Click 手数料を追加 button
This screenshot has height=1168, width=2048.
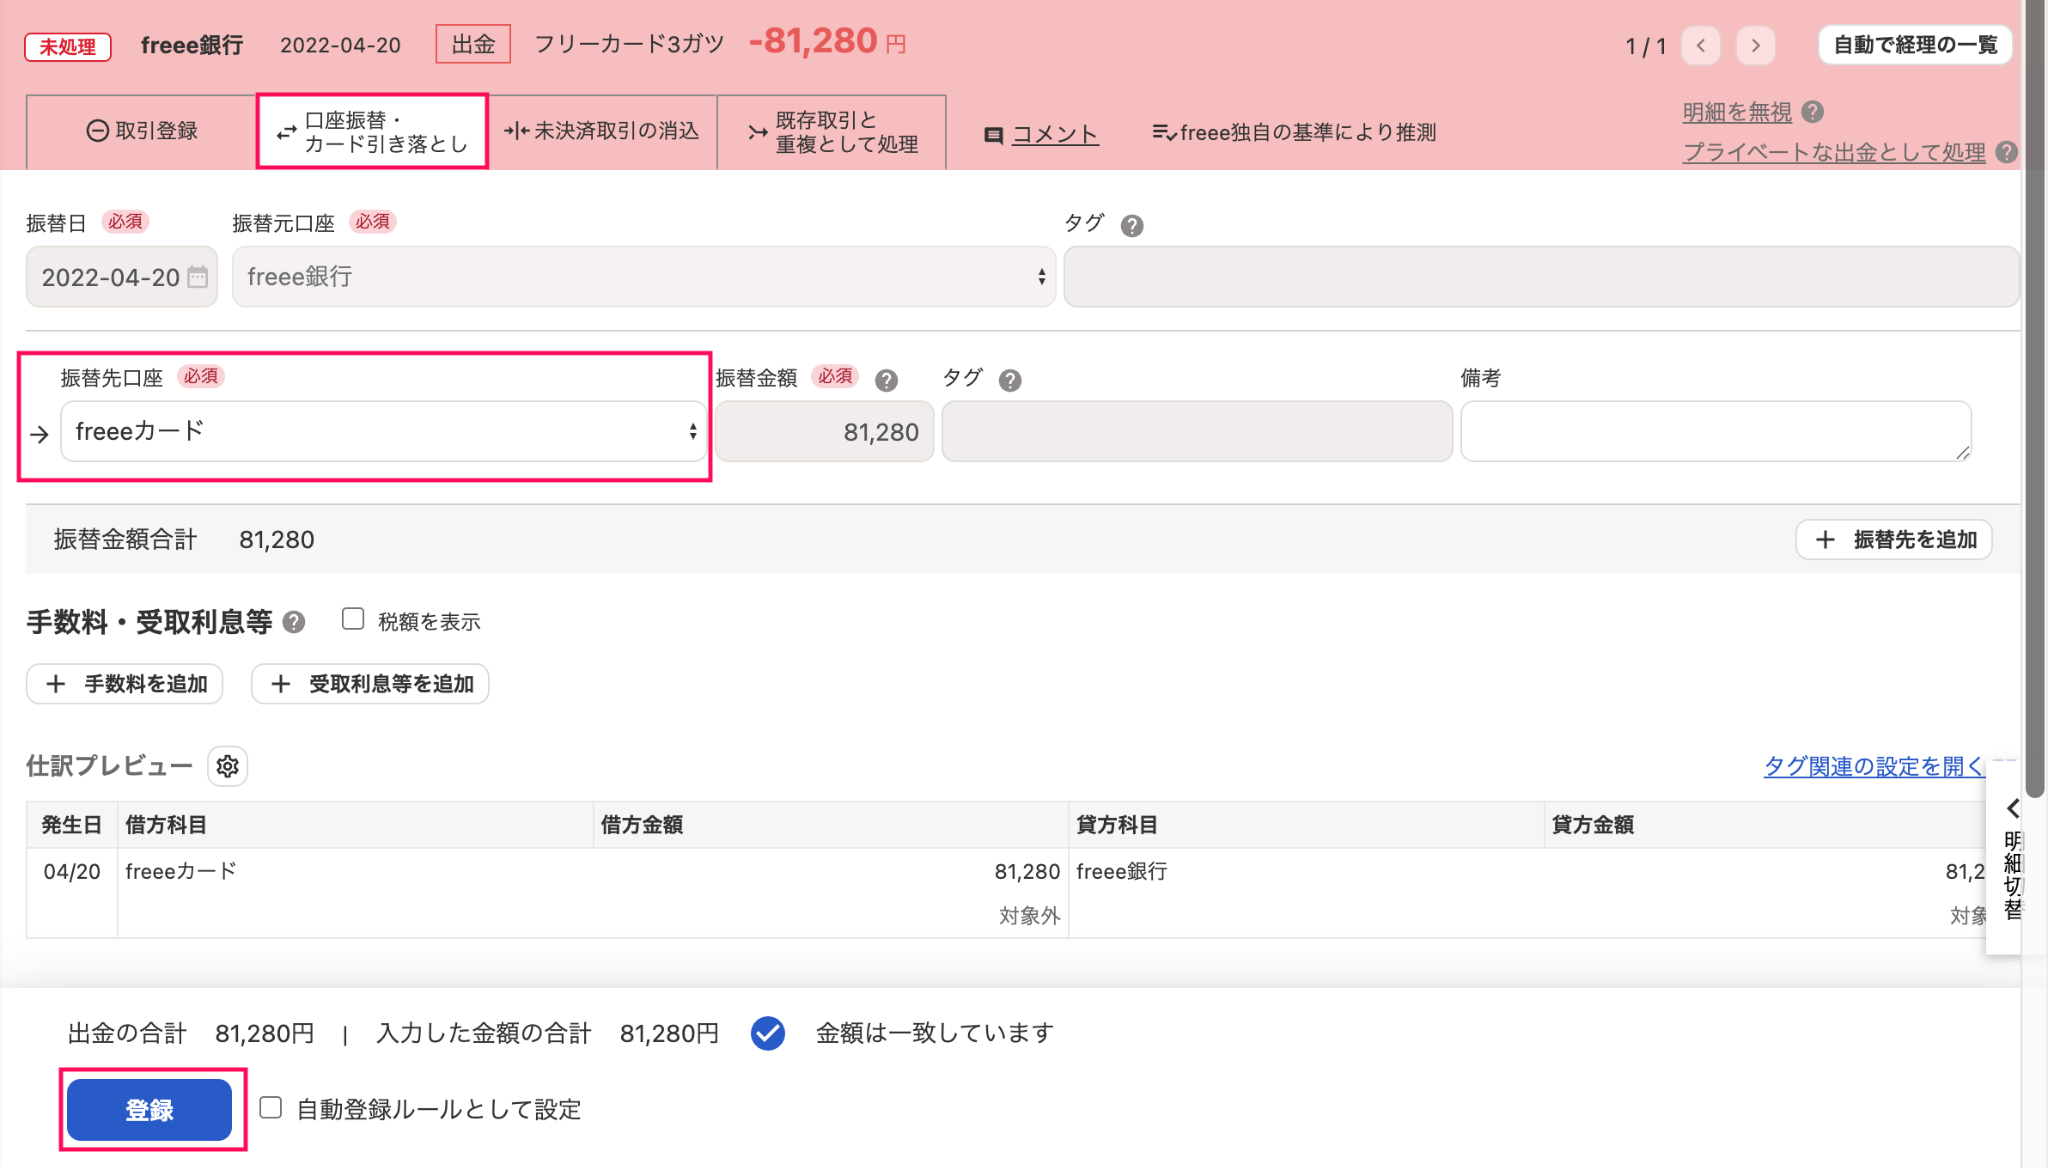tap(125, 684)
